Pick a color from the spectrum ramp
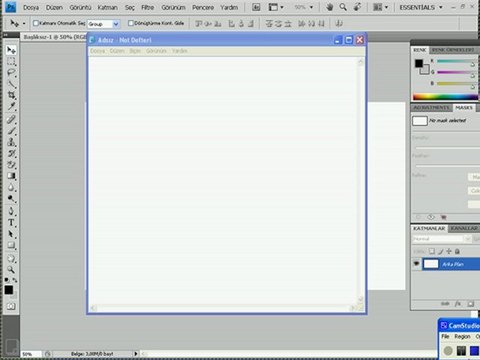The image size is (480, 360). click(445, 97)
